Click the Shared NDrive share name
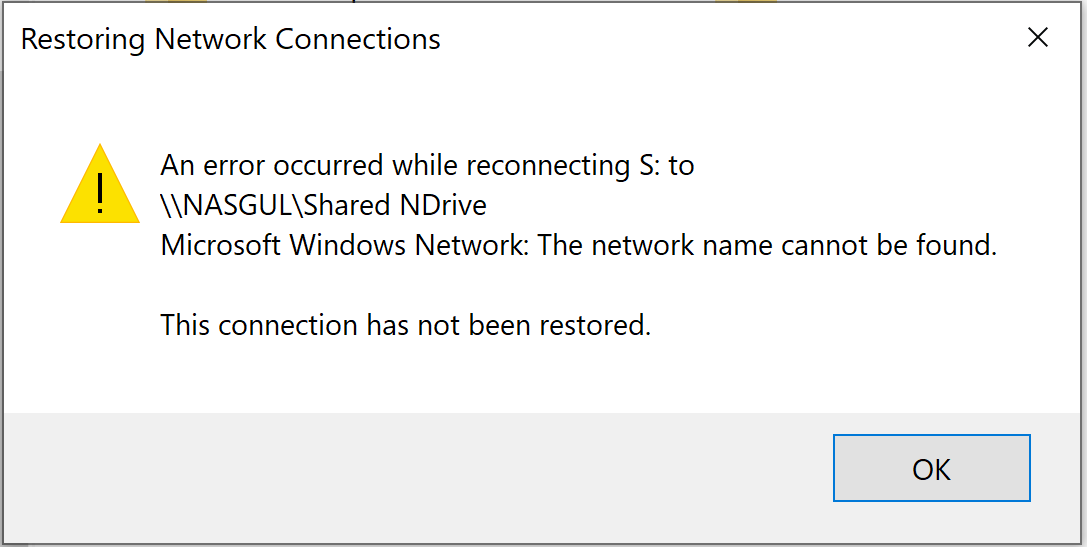The width and height of the screenshot is (1087, 547). coord(395,205)
